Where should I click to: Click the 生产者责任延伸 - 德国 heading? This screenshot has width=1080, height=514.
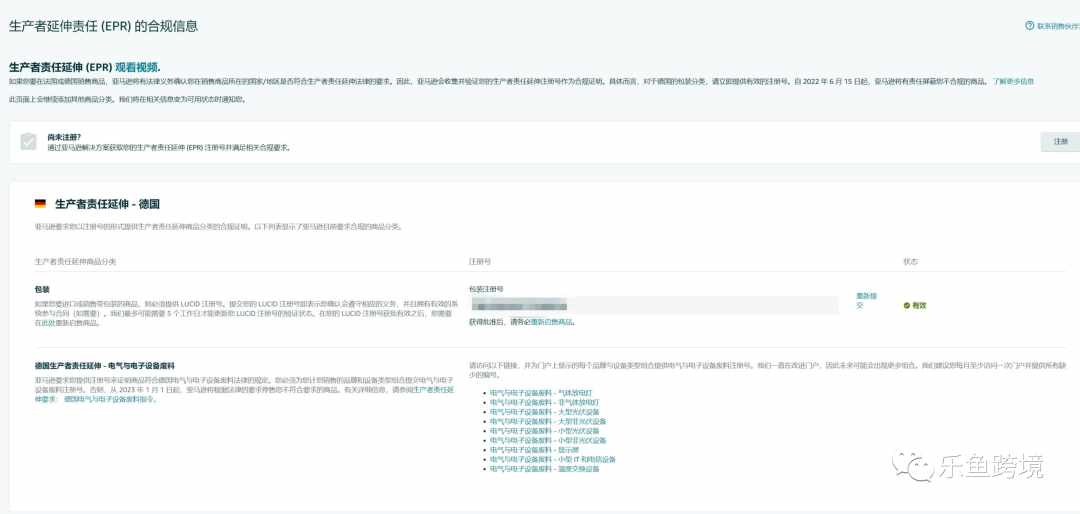click(107, 204)
